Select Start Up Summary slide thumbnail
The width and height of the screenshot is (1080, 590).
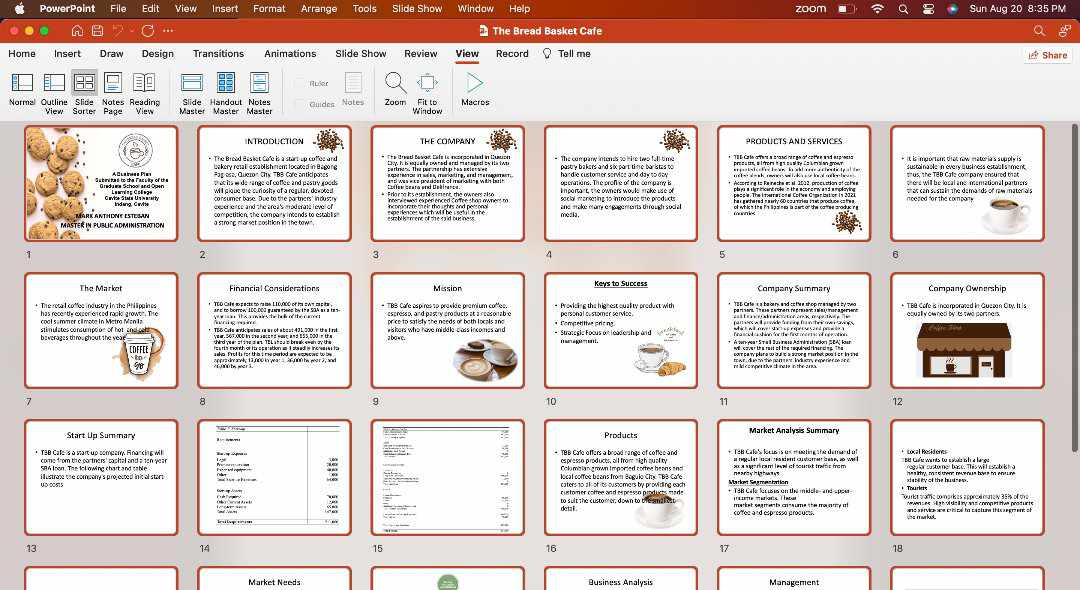(x=101, y=477)
